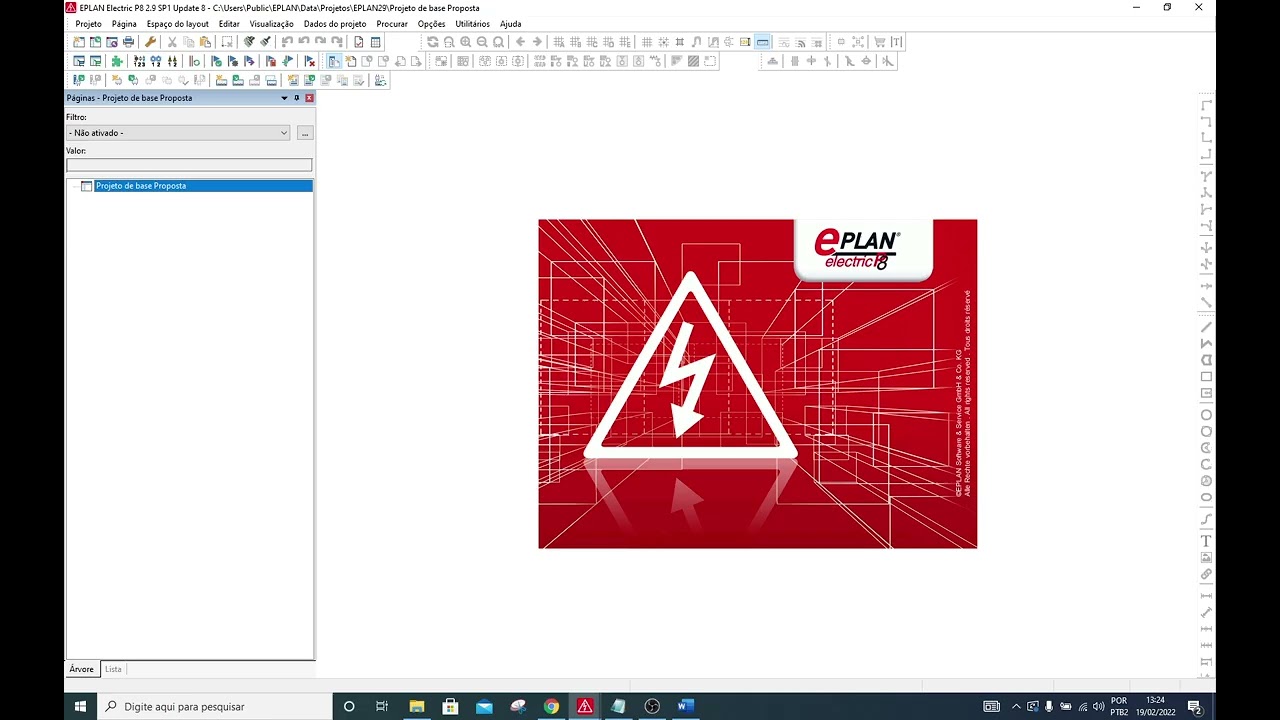This screenshot has height=720, width=1280.
Task: Select the Line tool in right toolbar
Action: pos(1206,327)
